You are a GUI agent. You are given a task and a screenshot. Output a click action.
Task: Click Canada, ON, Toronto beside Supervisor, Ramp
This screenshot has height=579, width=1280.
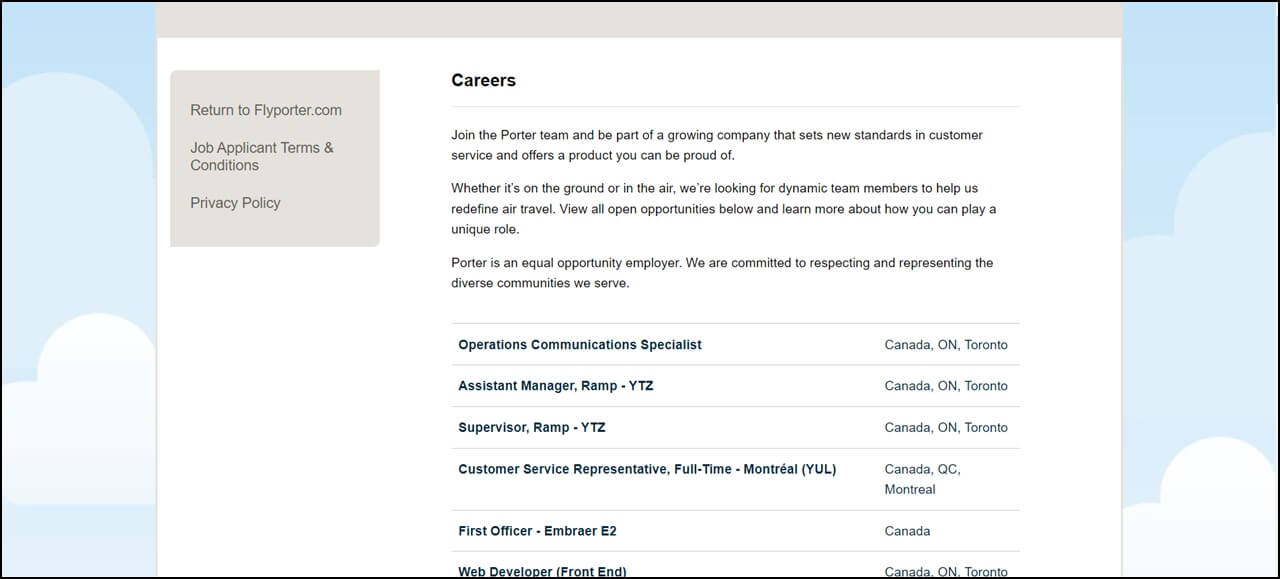point(946,428)
